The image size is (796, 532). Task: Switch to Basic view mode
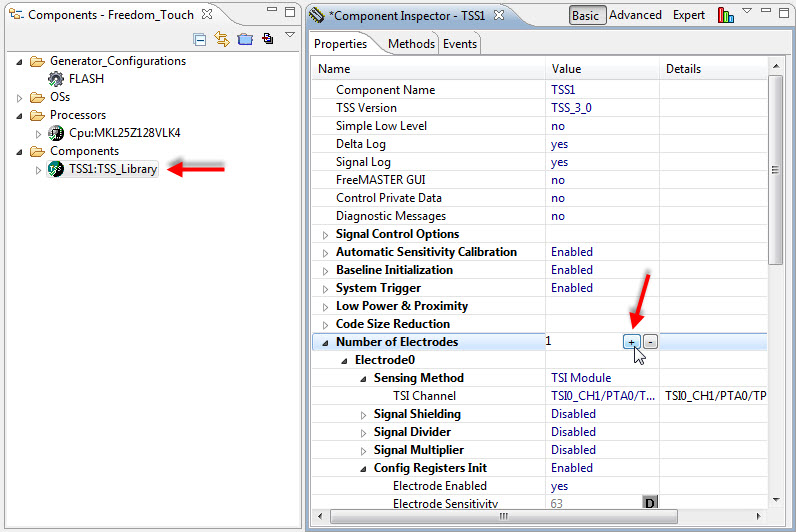[x=585, y=15]
